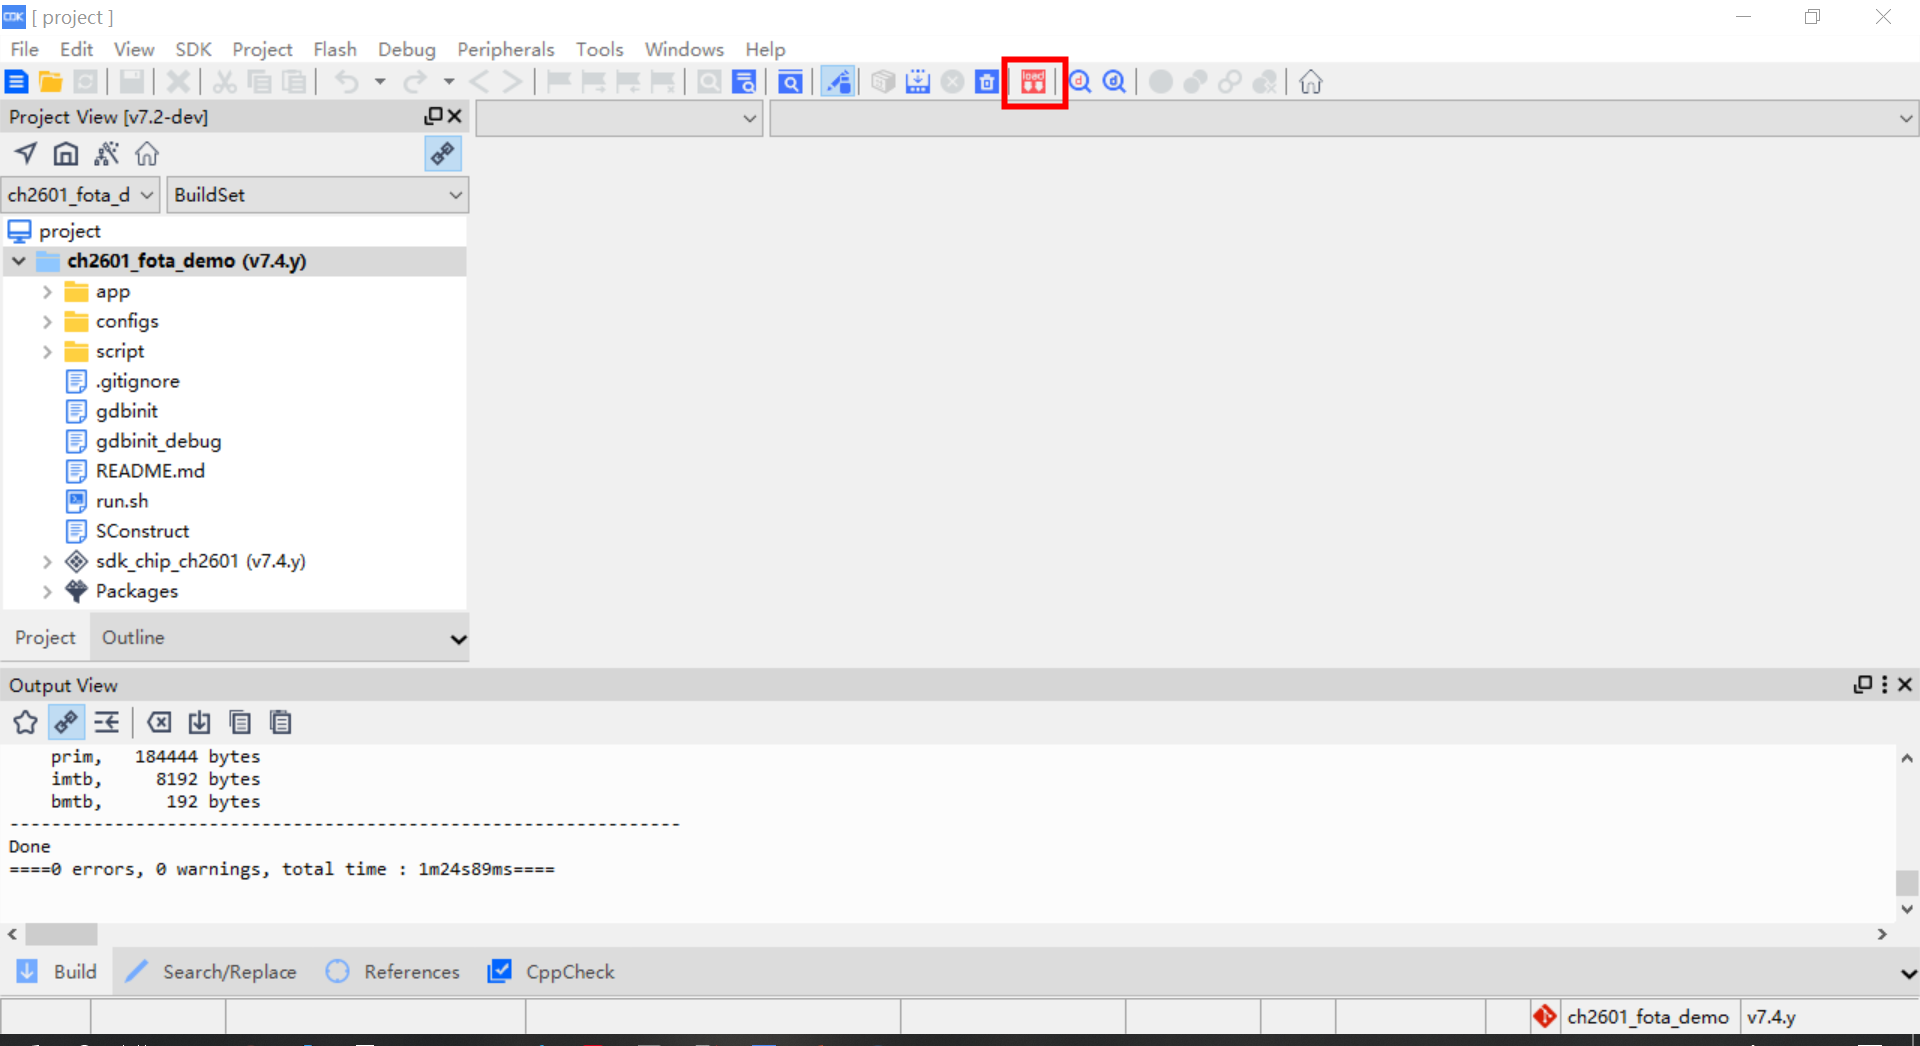Open the Peripherals menu

pos(505,49)
